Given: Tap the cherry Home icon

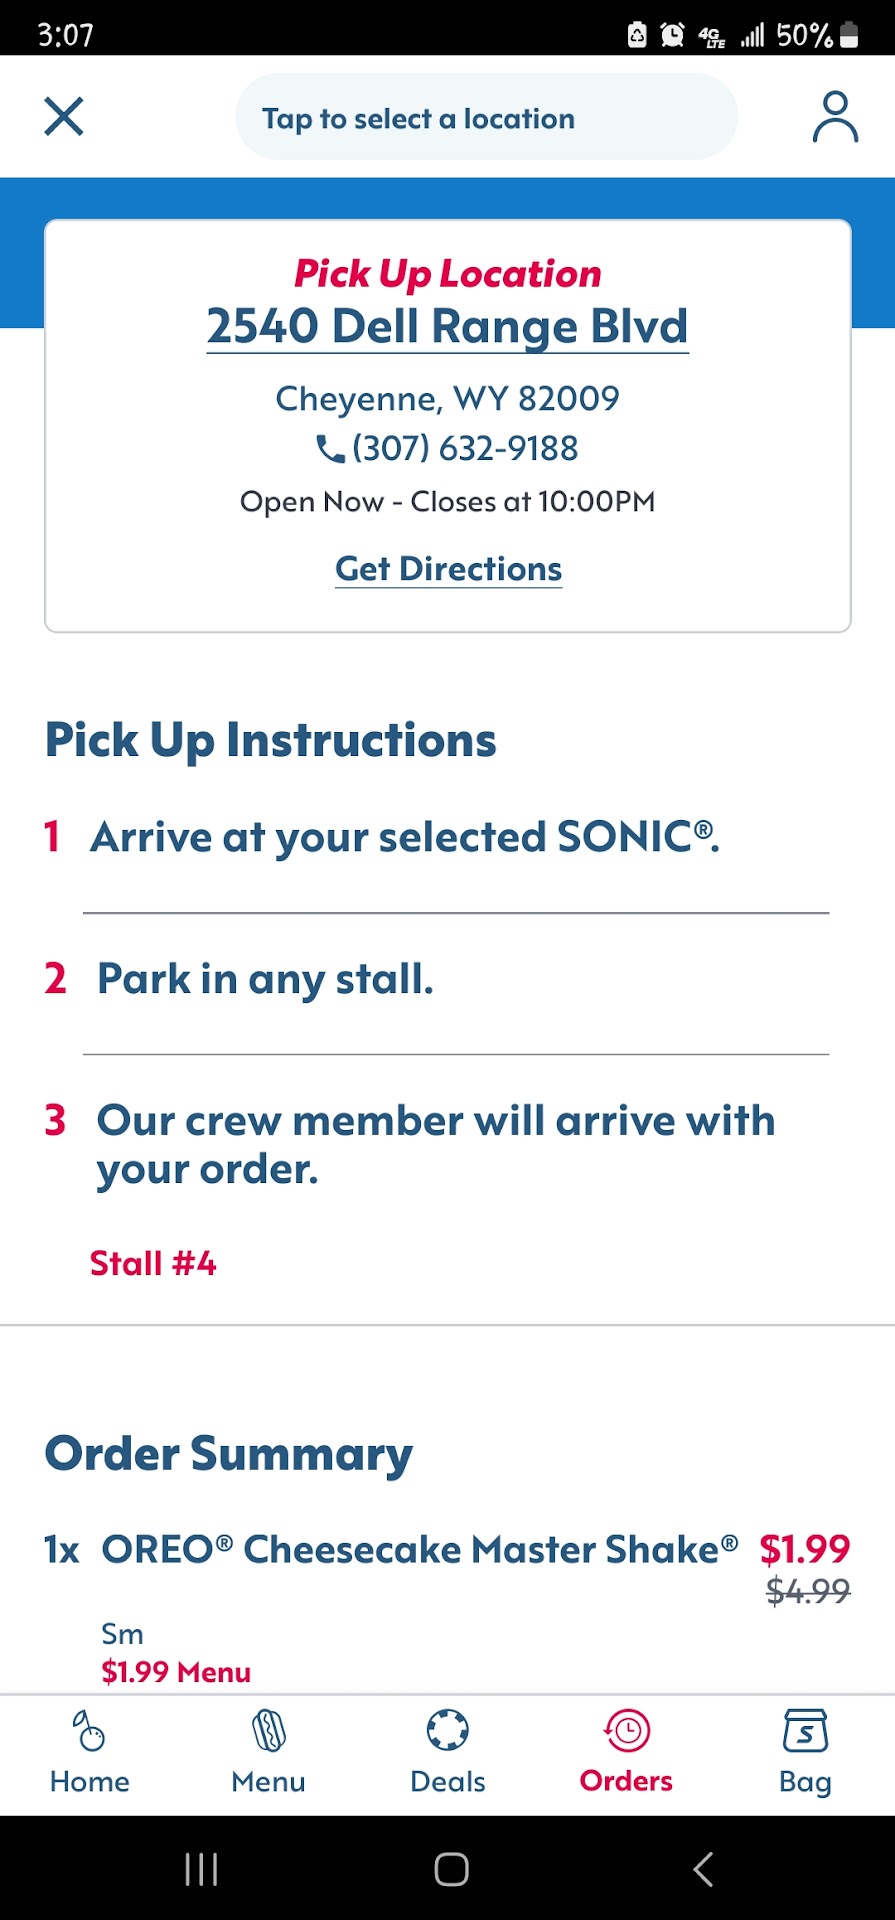Looking at the screenshot, I should [89, 1731].
